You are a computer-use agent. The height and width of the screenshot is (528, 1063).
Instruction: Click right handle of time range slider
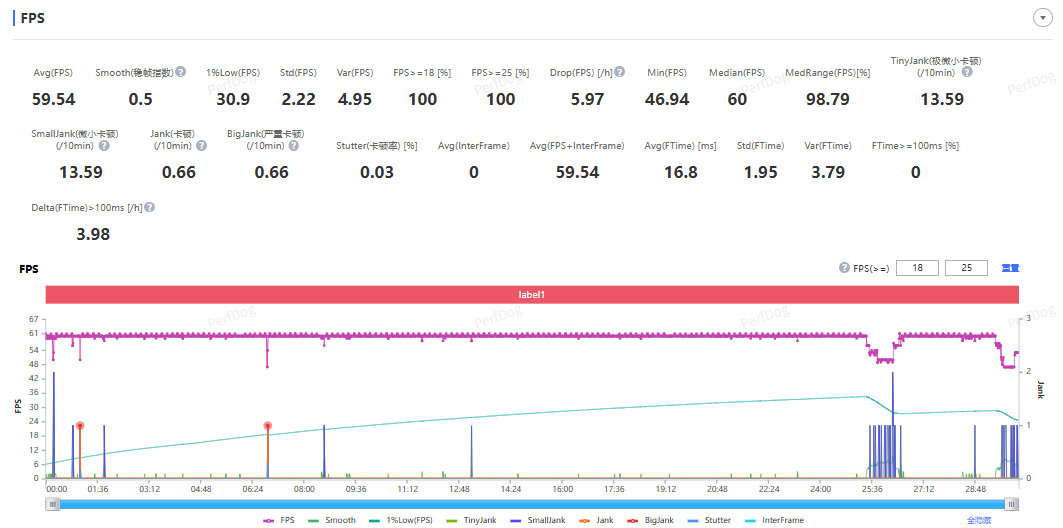(x=1011, y=504)
